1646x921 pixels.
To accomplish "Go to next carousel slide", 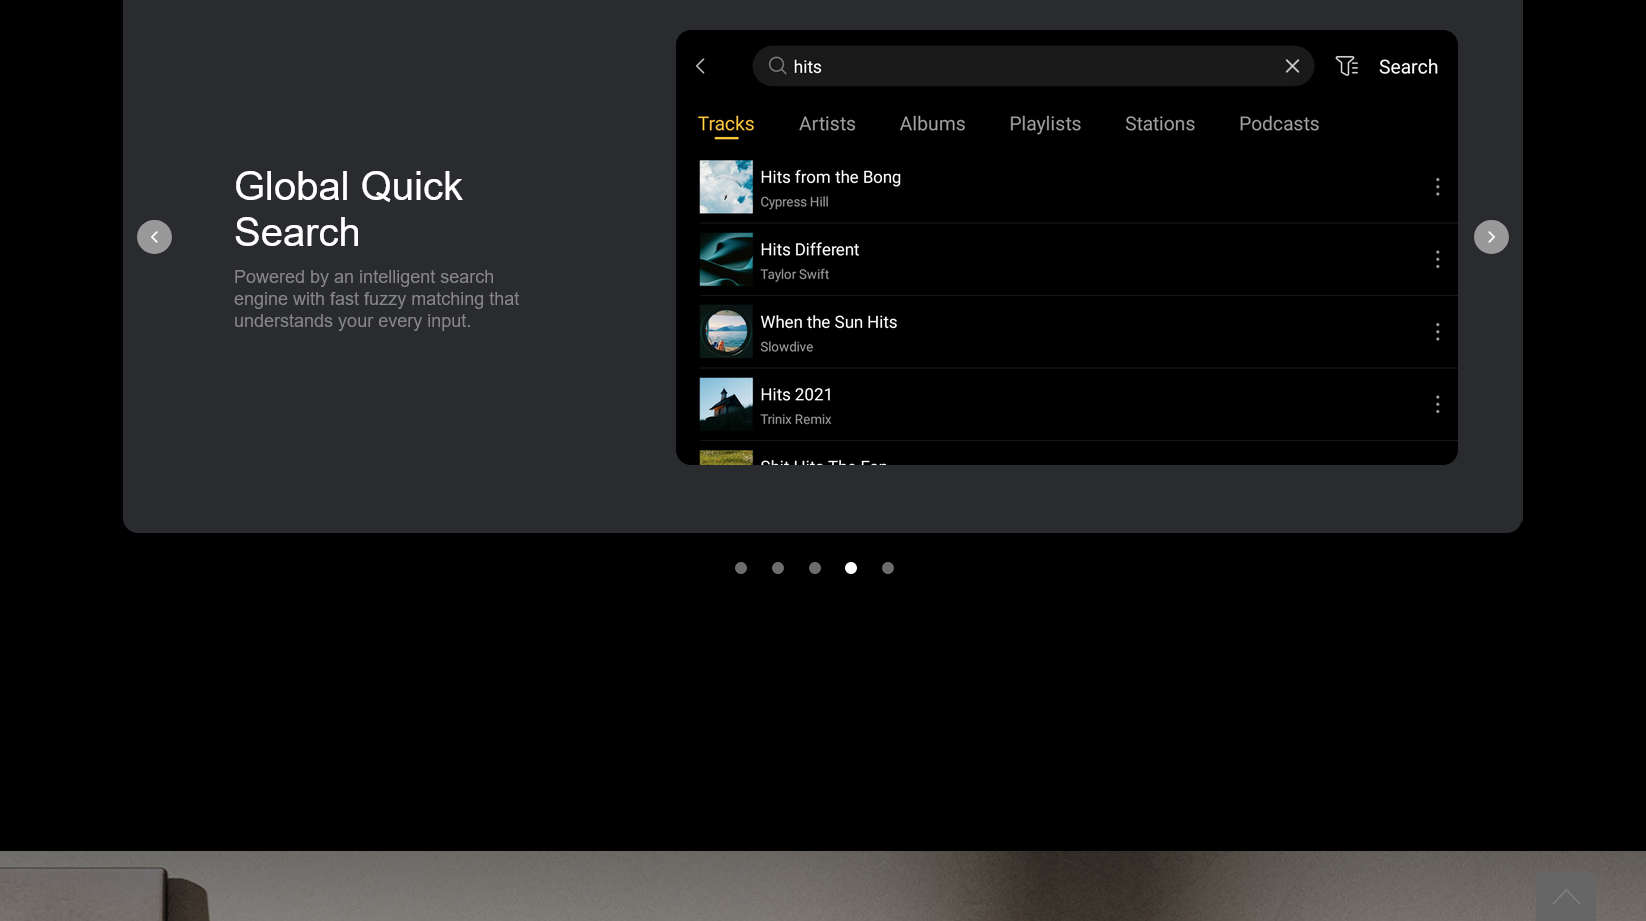I will point(1490,237).
